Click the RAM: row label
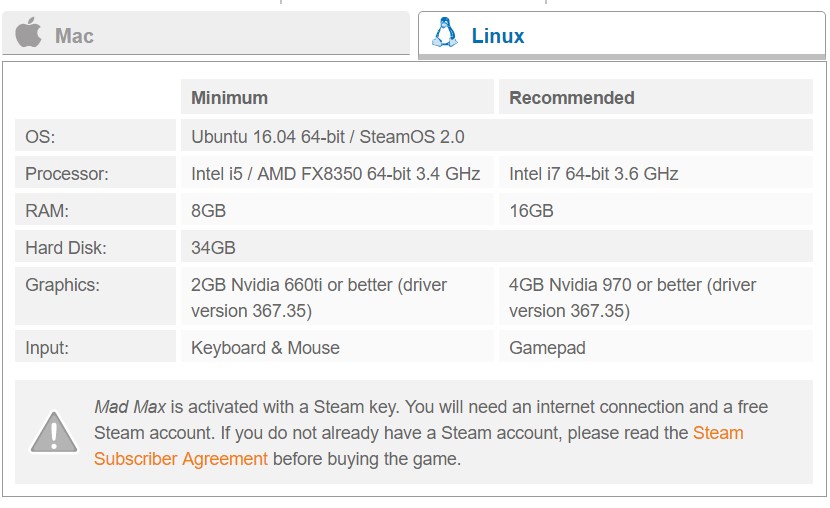 (x=95, y=211)
